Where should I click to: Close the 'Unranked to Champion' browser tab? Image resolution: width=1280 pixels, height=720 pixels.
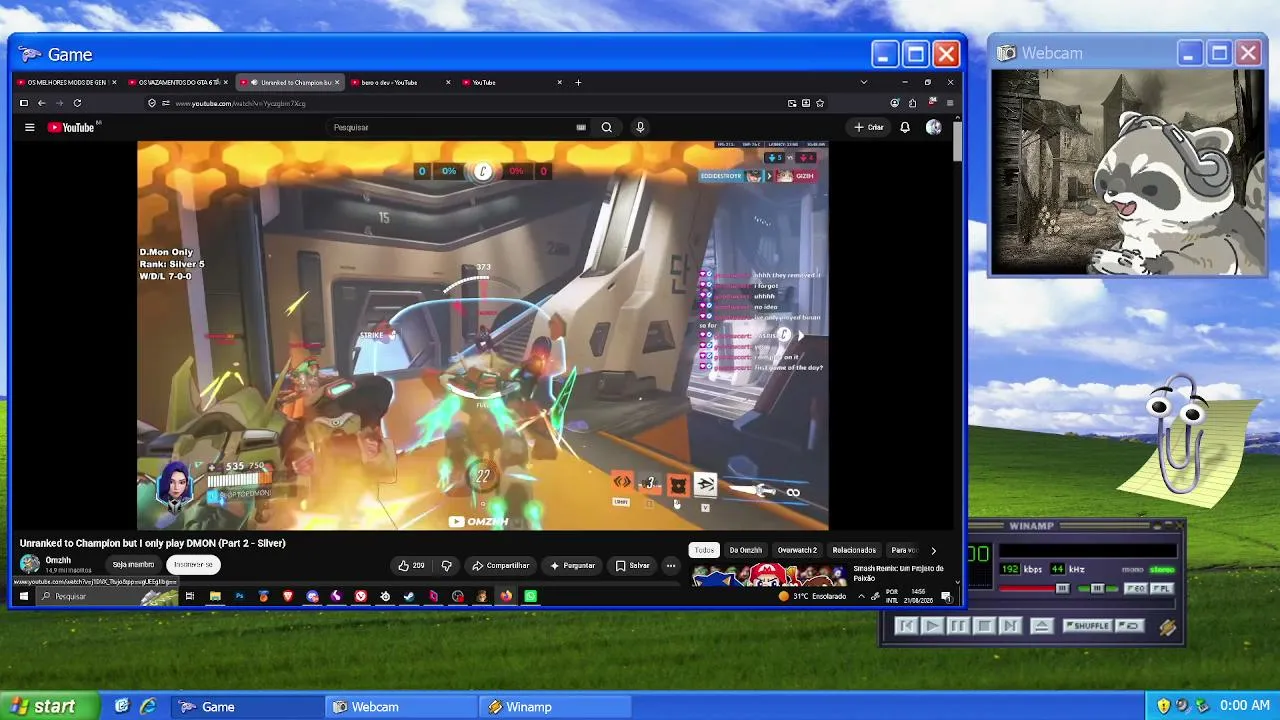[337, 82]
